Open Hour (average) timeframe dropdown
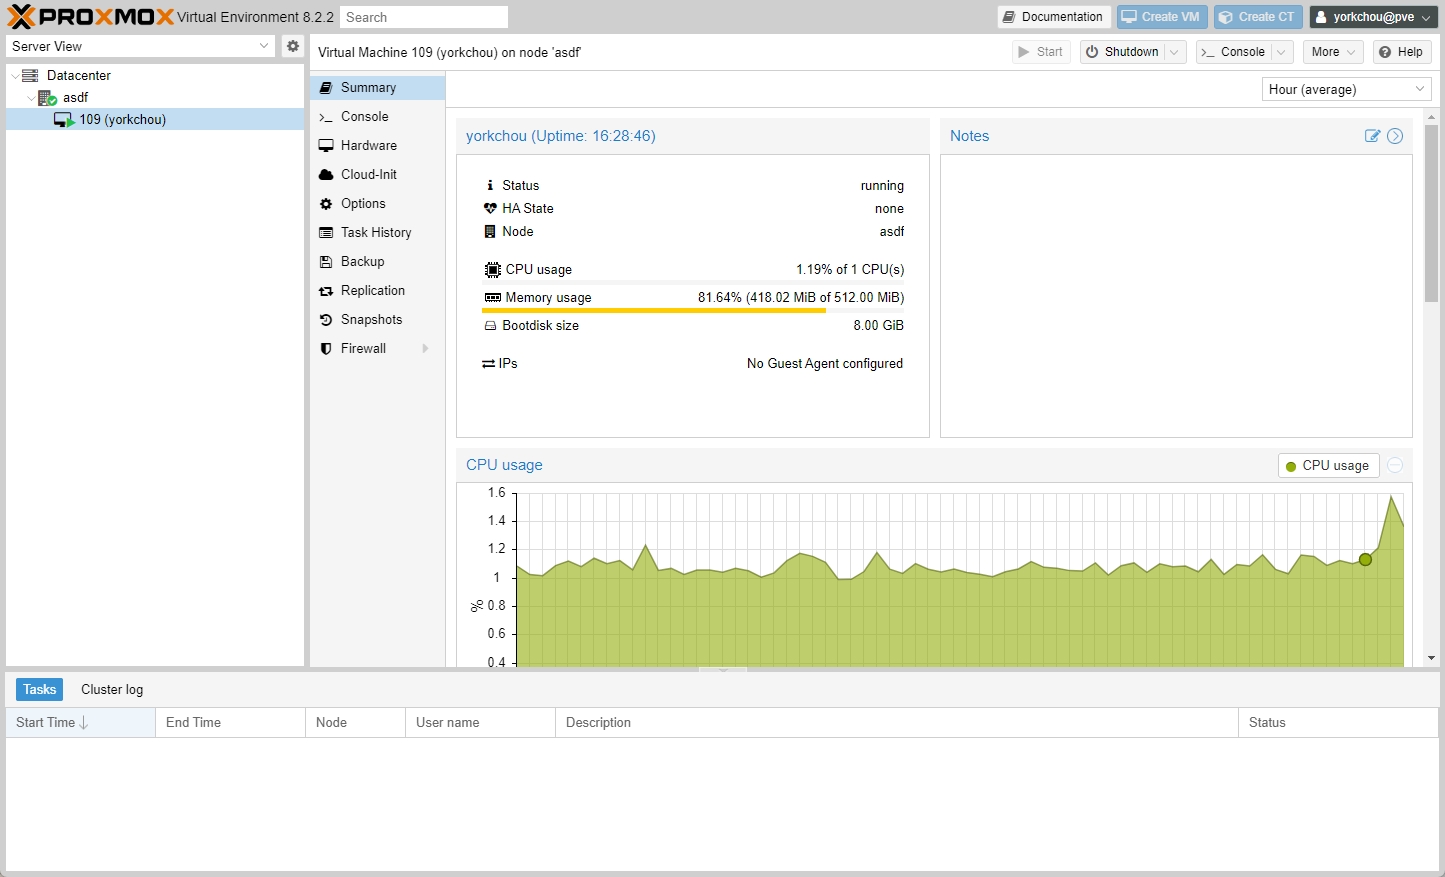The width and height of the screenshot is (1445, 877). tap(1346, 90)
